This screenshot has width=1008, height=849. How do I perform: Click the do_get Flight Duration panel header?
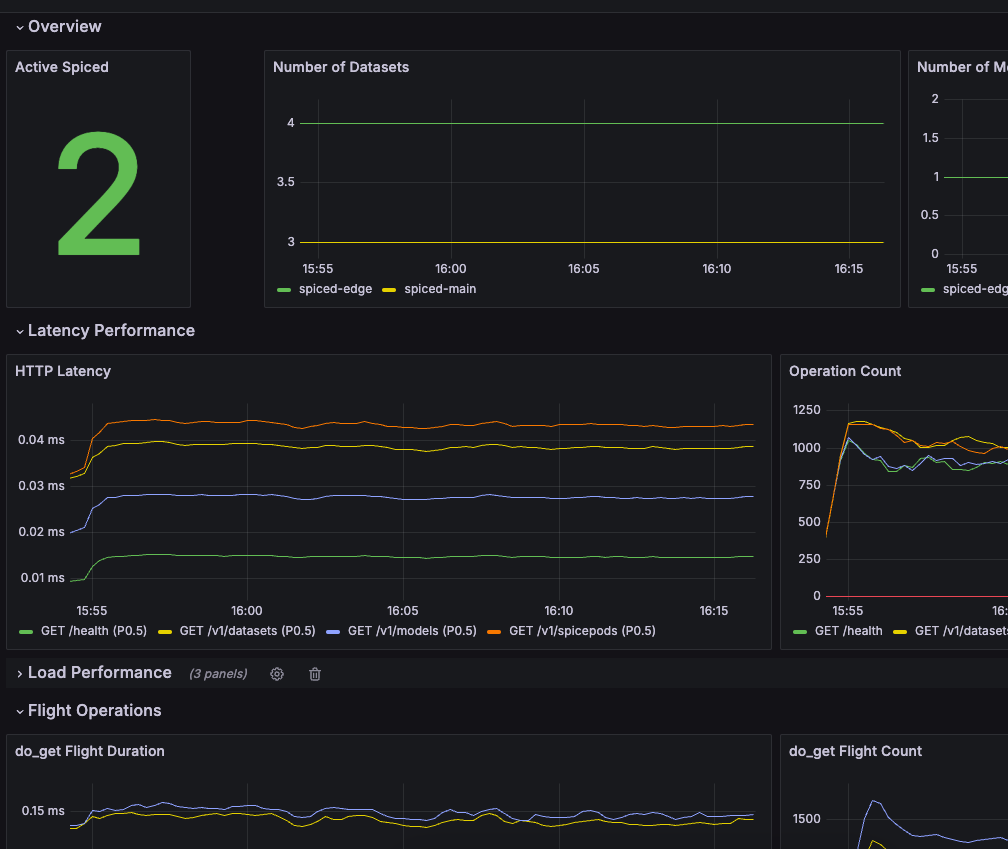point(90,751)
